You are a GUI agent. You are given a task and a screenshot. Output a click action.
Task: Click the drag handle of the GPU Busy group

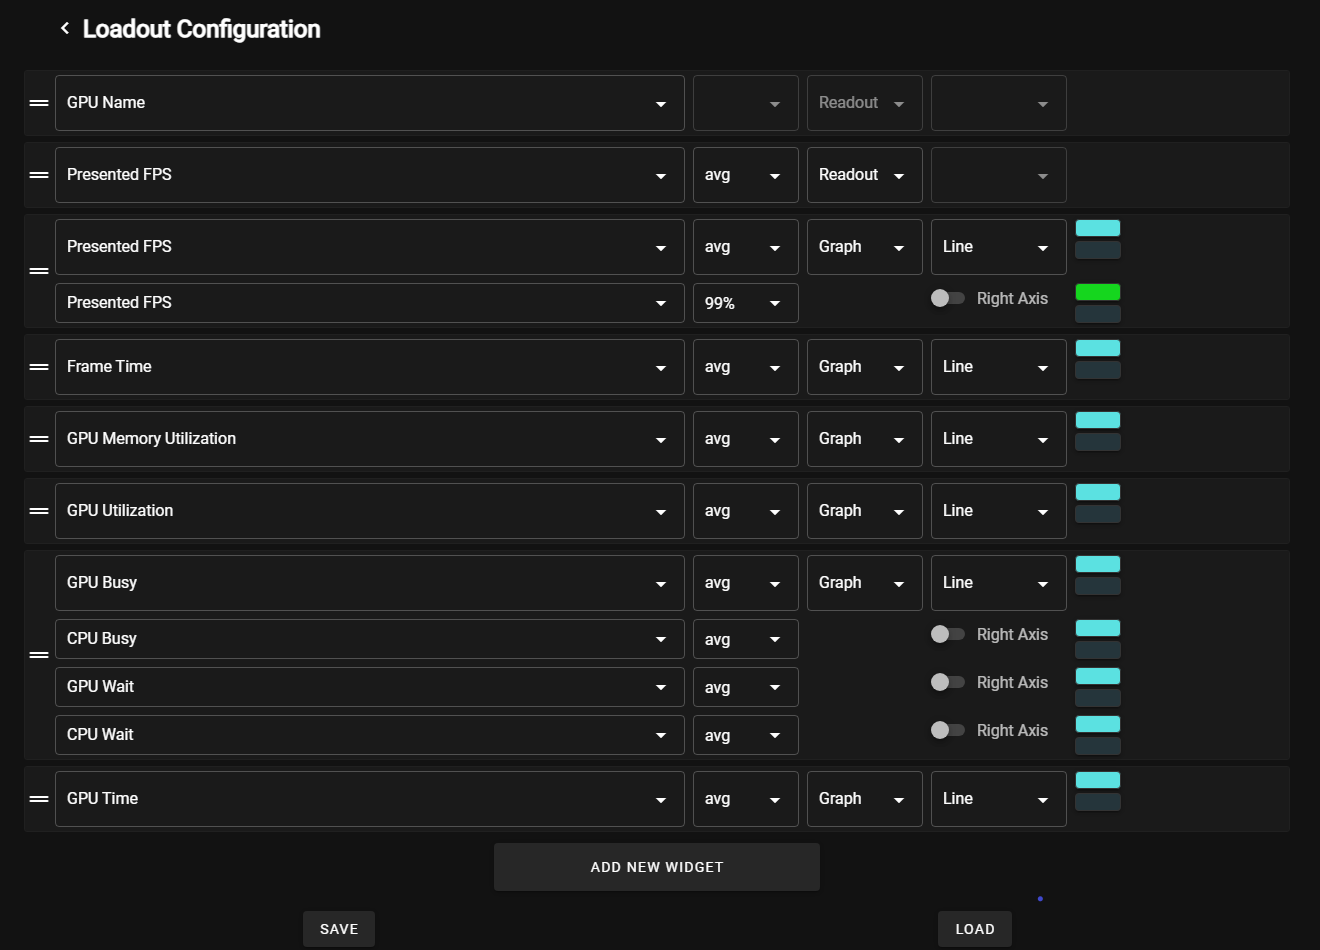coord(39,655)
